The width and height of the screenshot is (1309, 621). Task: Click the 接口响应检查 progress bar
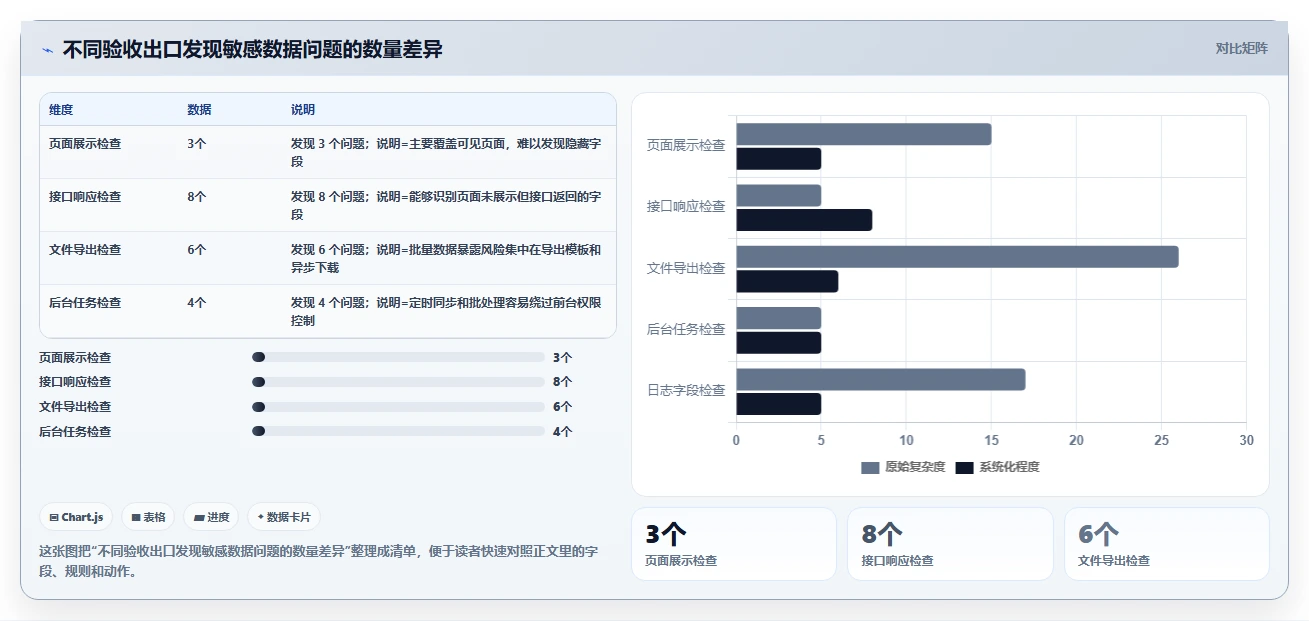pyautogui.click(x=398, y=382)
